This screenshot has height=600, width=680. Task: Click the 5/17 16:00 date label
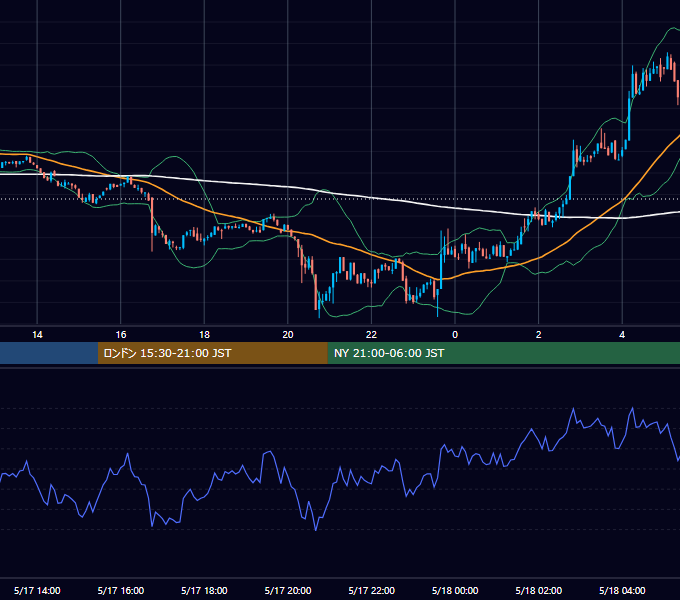pos(121,590)
